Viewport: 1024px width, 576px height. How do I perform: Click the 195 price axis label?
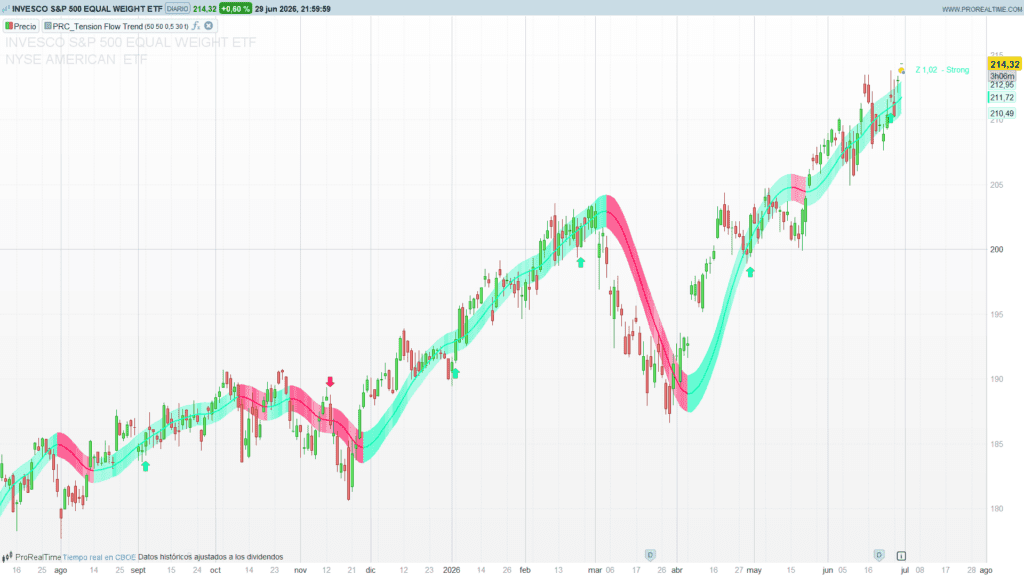pyautogui.click(x=997, y=315)
